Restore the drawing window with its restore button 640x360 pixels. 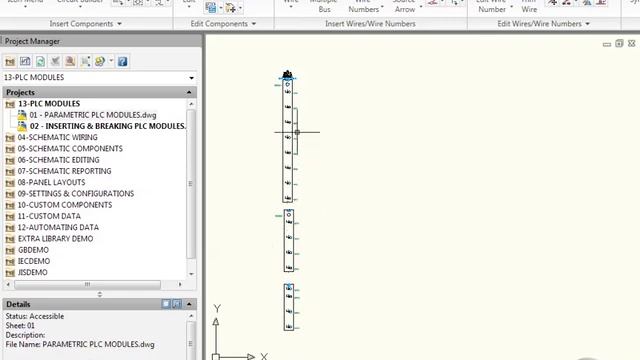[619, 43]
